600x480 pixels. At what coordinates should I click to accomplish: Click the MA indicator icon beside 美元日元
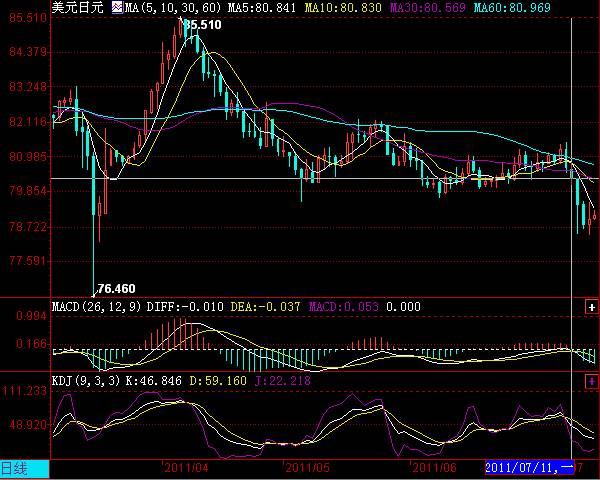[117, 7]
